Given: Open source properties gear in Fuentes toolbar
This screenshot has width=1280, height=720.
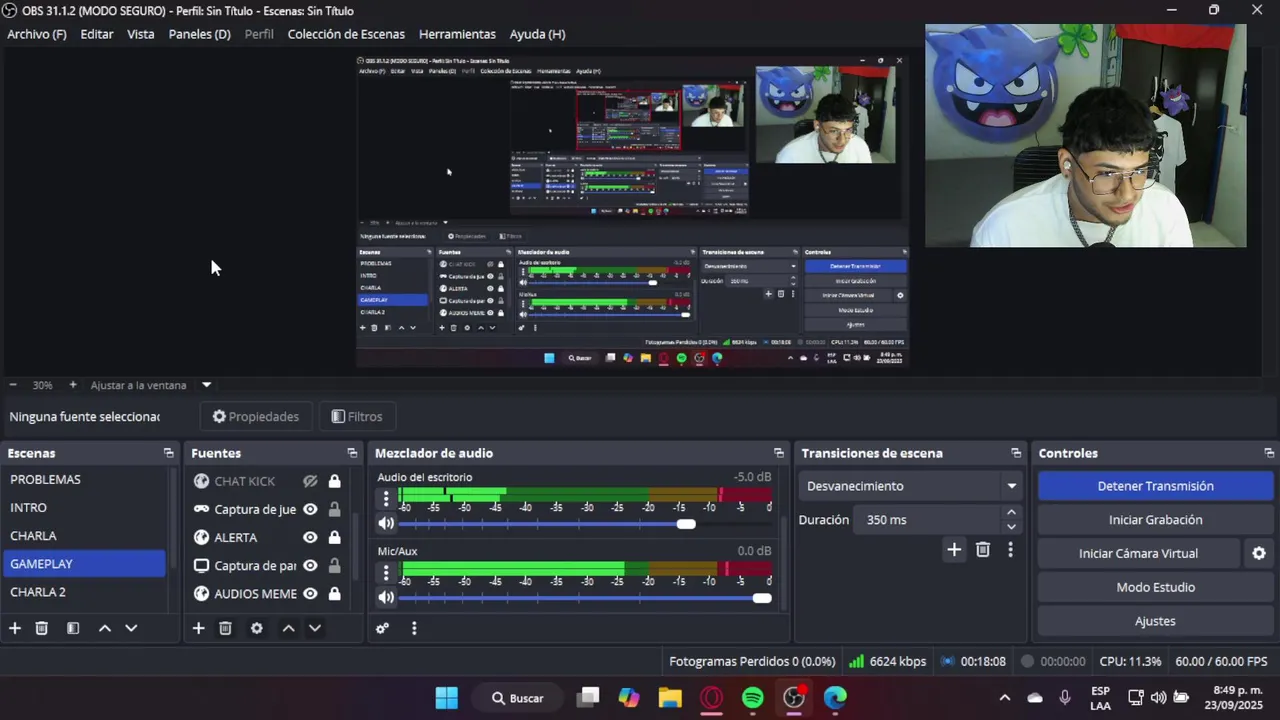Looking at the screenshot, I should coord(257,628).
